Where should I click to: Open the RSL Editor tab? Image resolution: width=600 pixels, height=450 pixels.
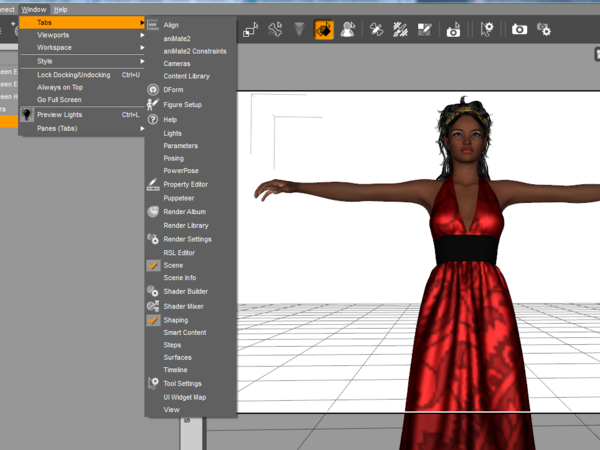tap(191, 253)
